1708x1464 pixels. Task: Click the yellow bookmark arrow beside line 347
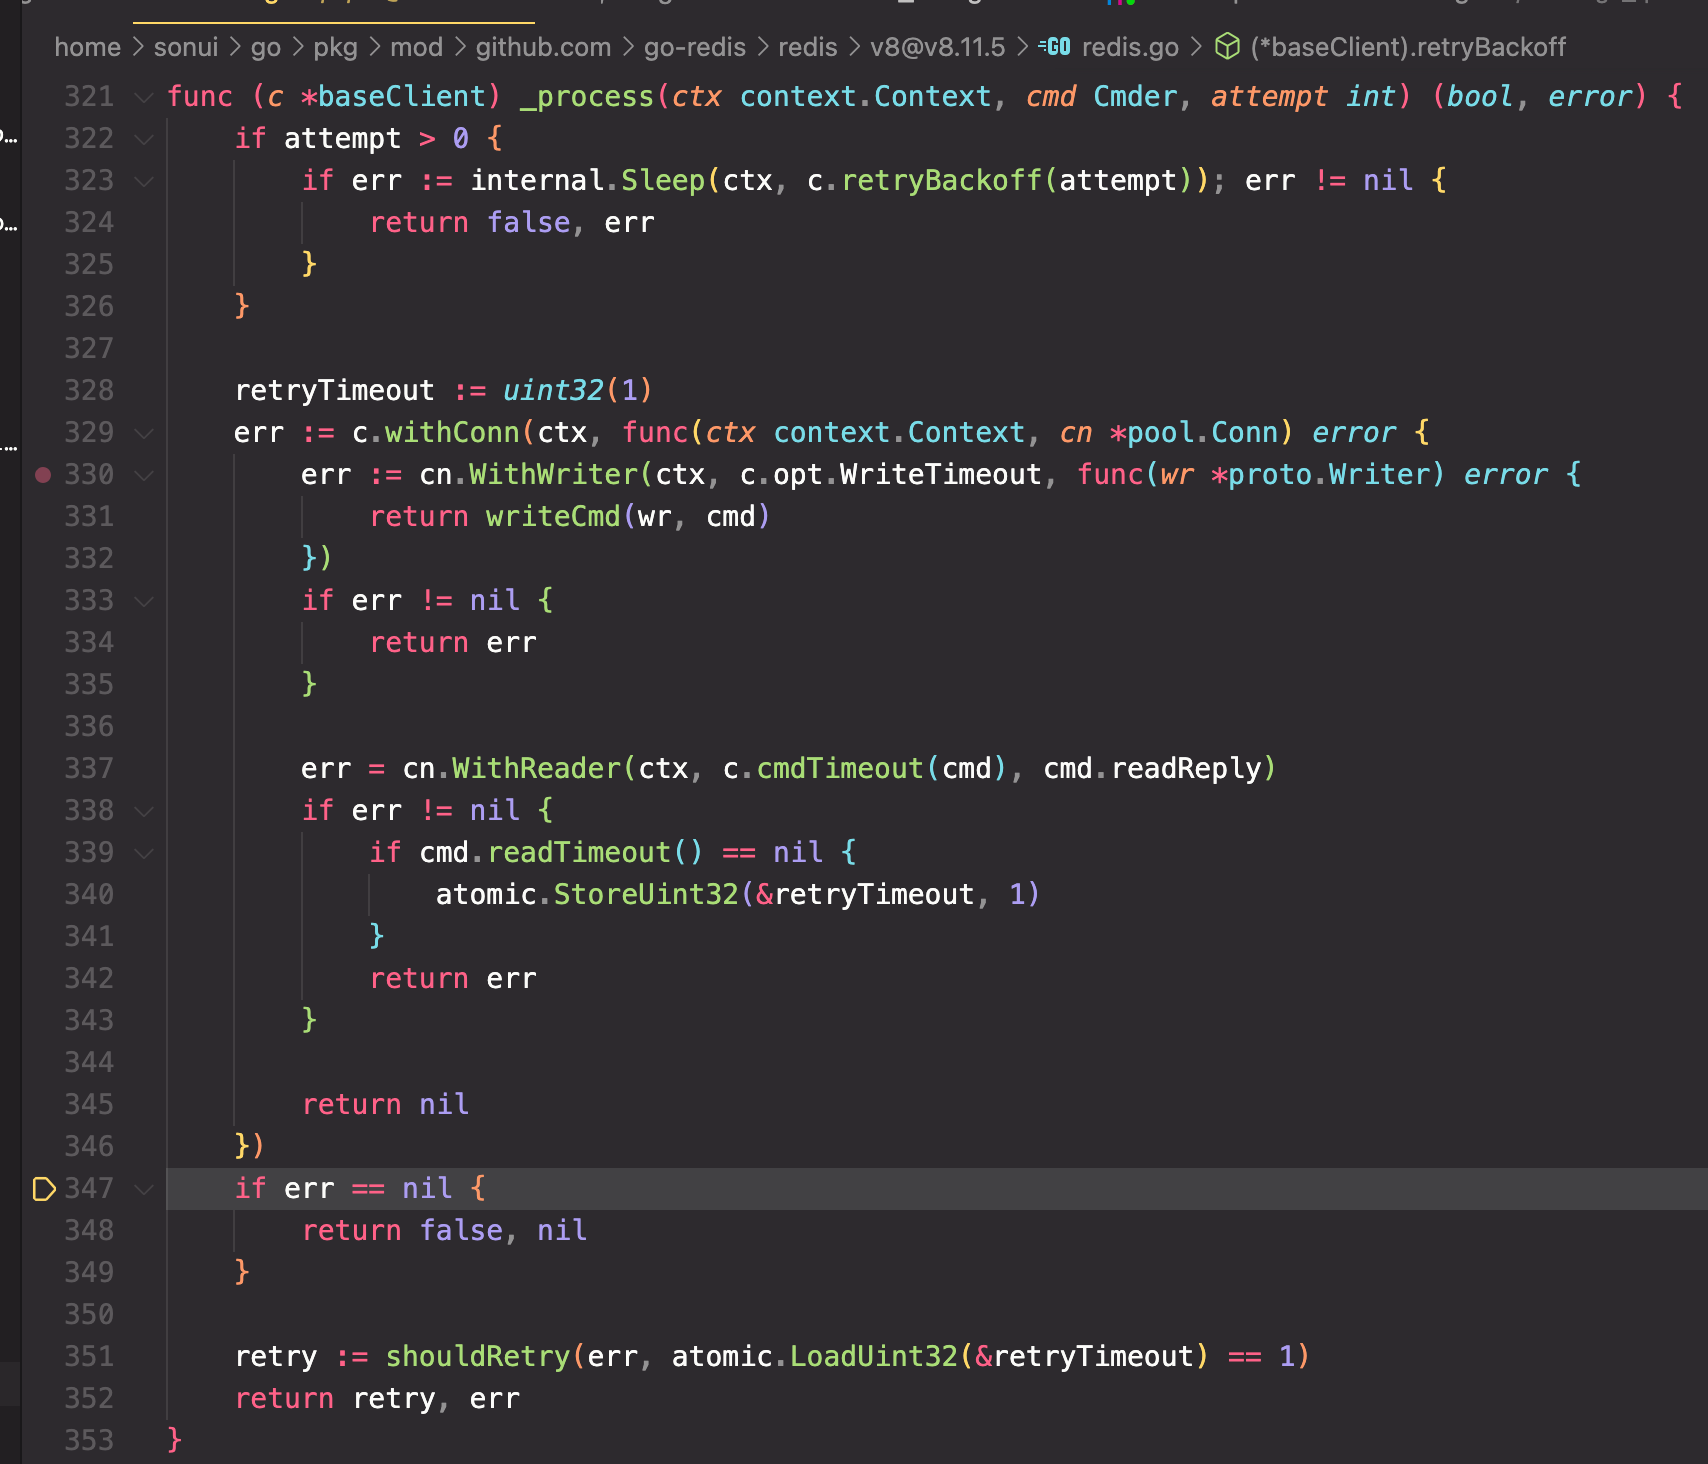43,1189
